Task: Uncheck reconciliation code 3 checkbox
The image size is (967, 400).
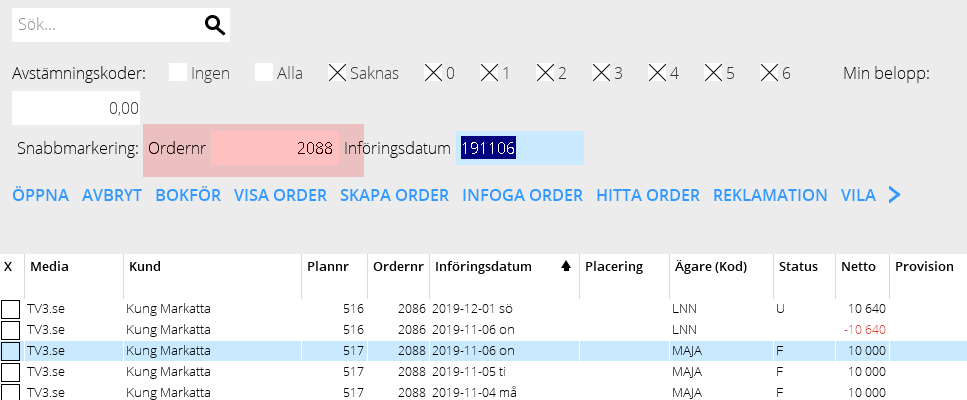Action: pos(601,73)
